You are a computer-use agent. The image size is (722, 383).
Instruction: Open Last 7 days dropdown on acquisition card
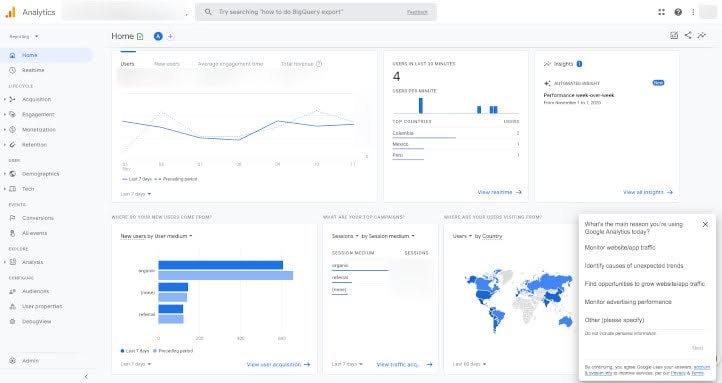pos(136,364)
